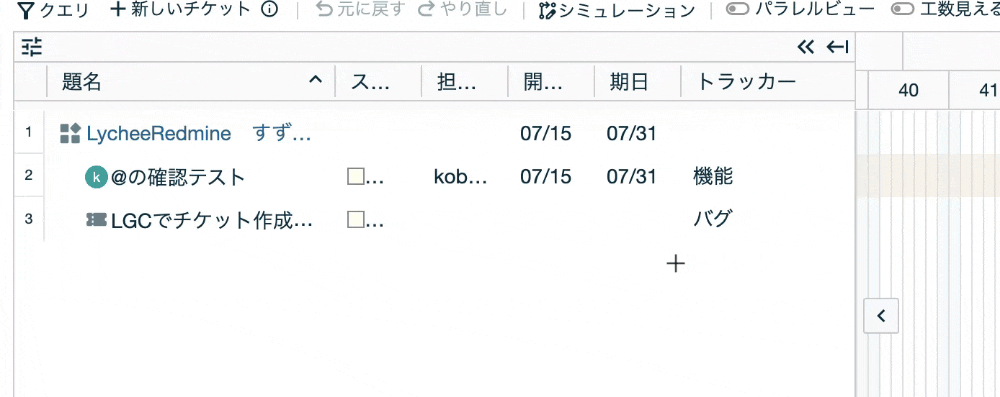Click the 元に戻す undo item
This screenshot has width=1000, height=397.
(361, 10)
